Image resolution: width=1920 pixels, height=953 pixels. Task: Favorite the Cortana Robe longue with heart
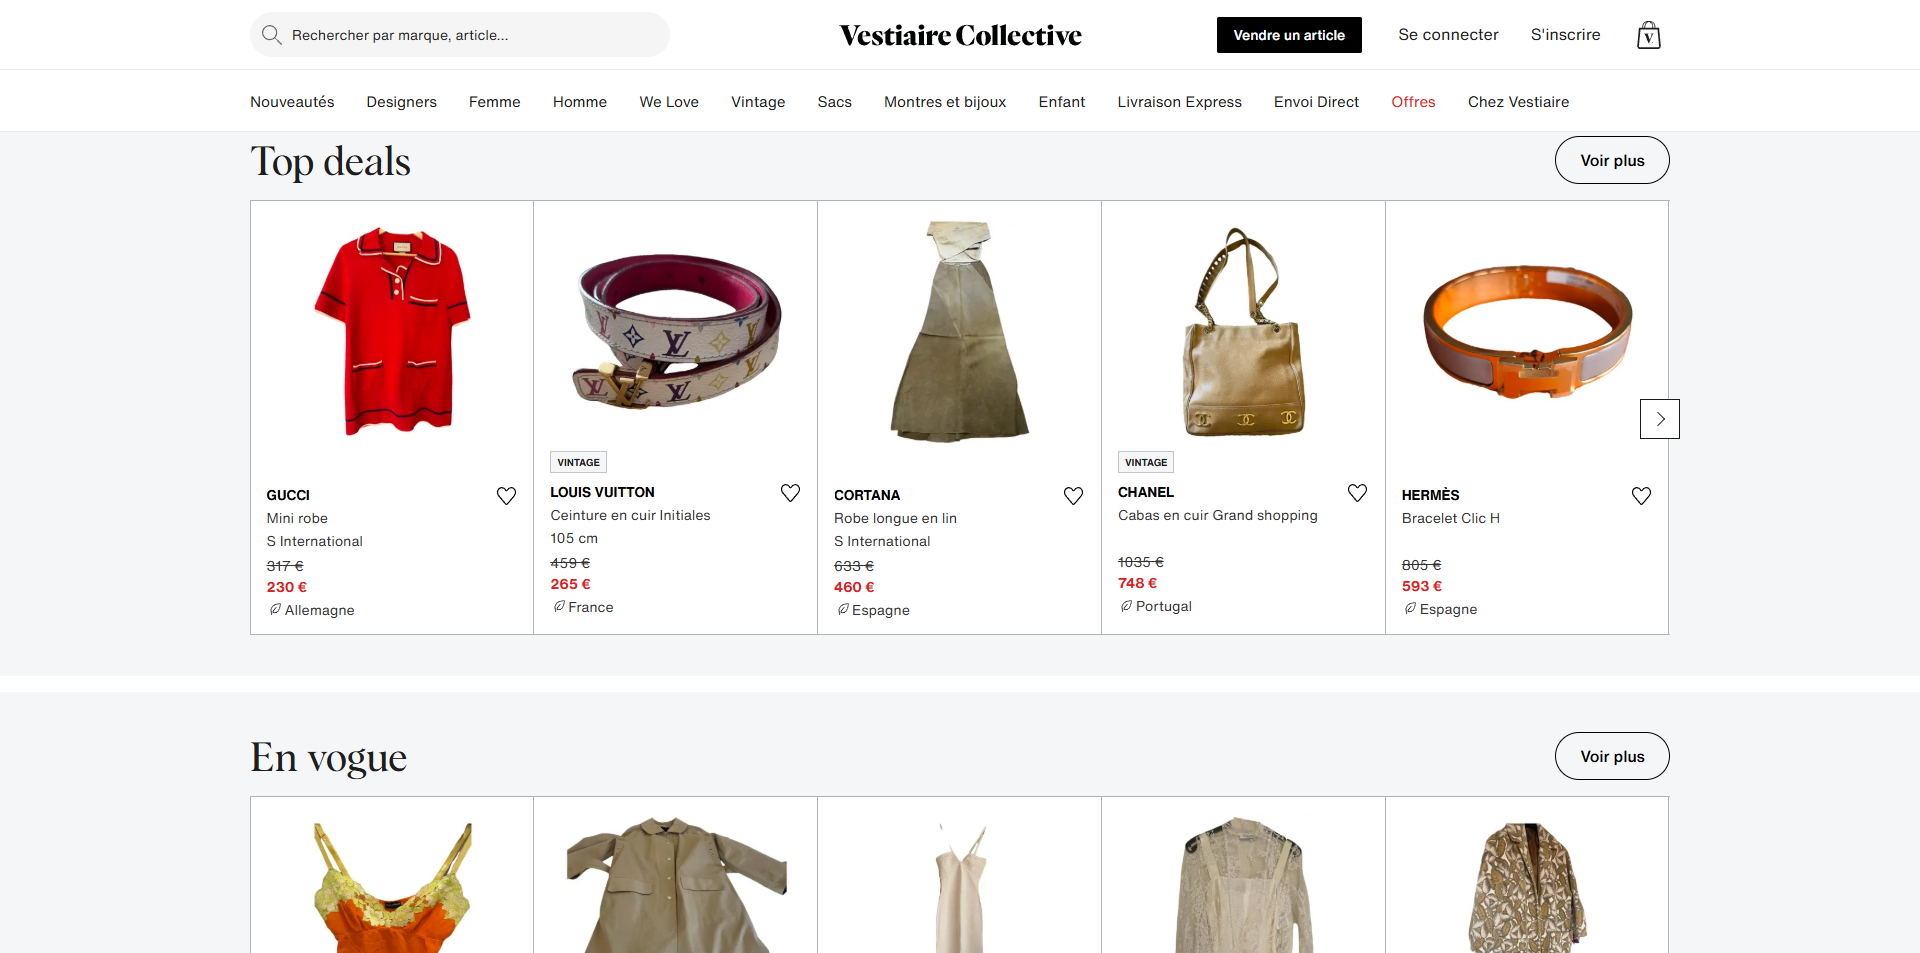click(x=1073, y=496)
